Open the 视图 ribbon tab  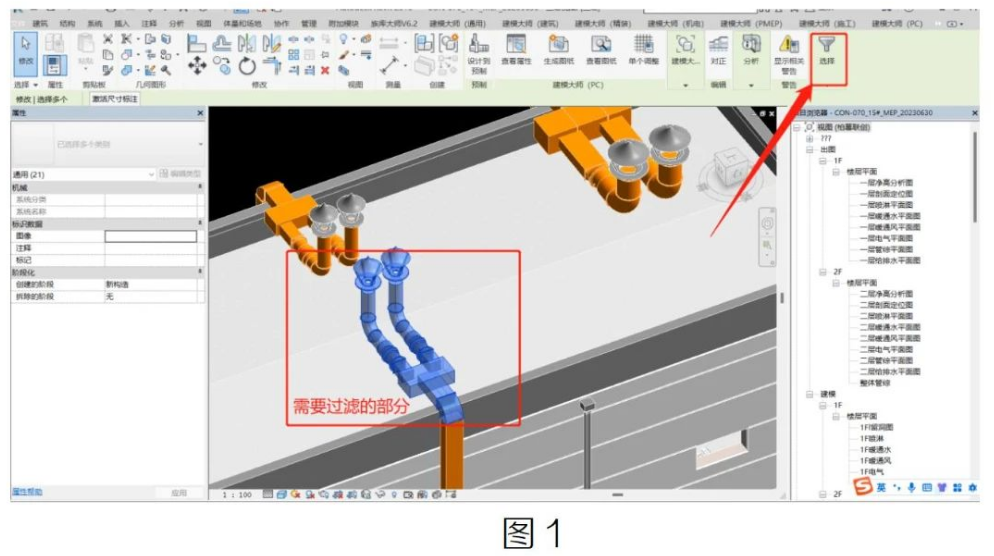tap(203, 23)
